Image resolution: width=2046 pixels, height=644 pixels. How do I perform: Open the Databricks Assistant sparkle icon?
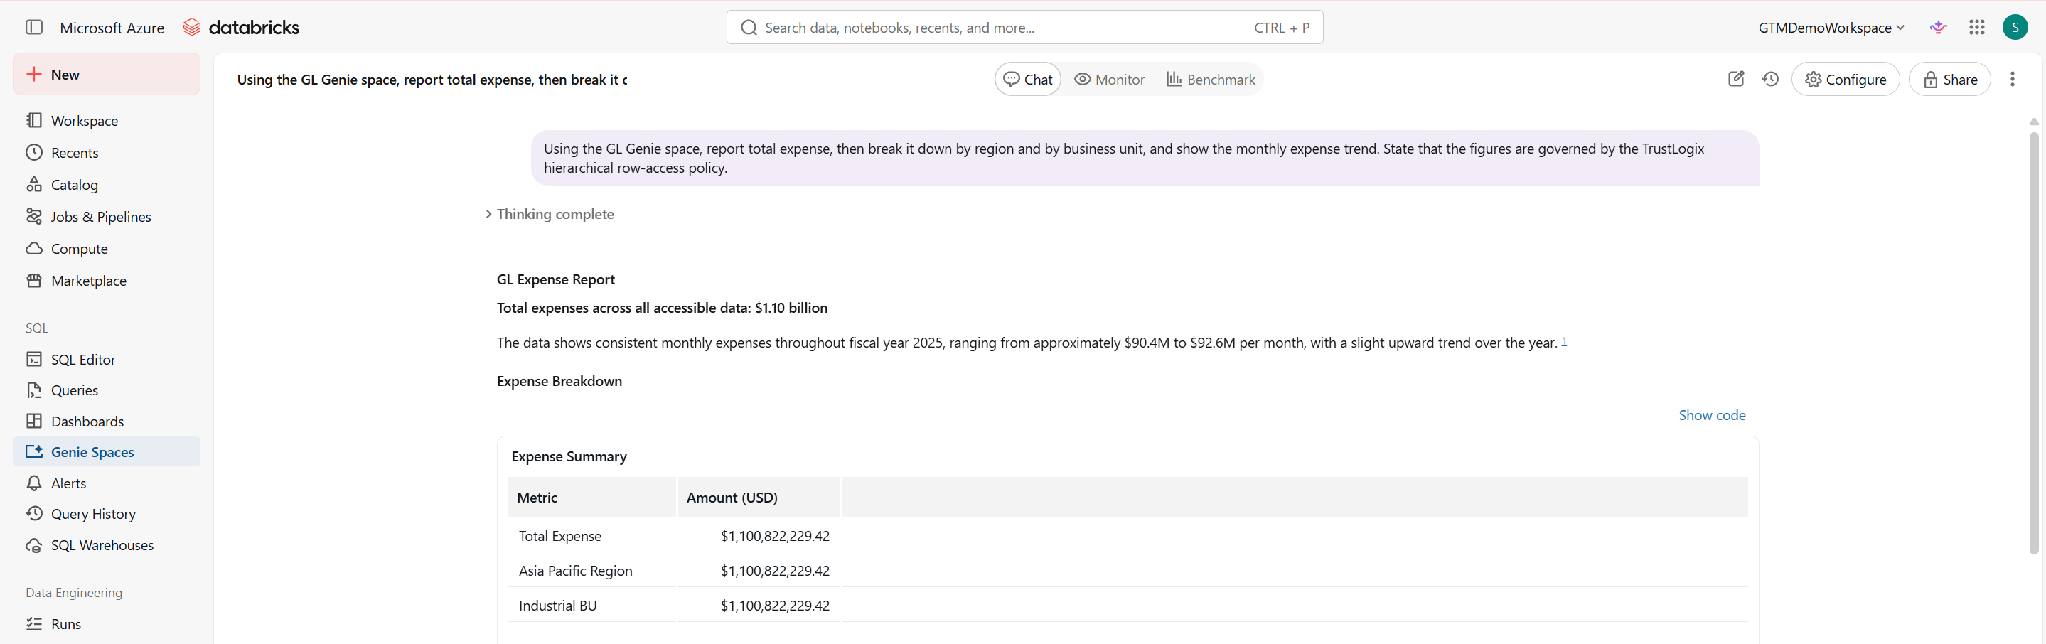click(x=1938, y=27)
